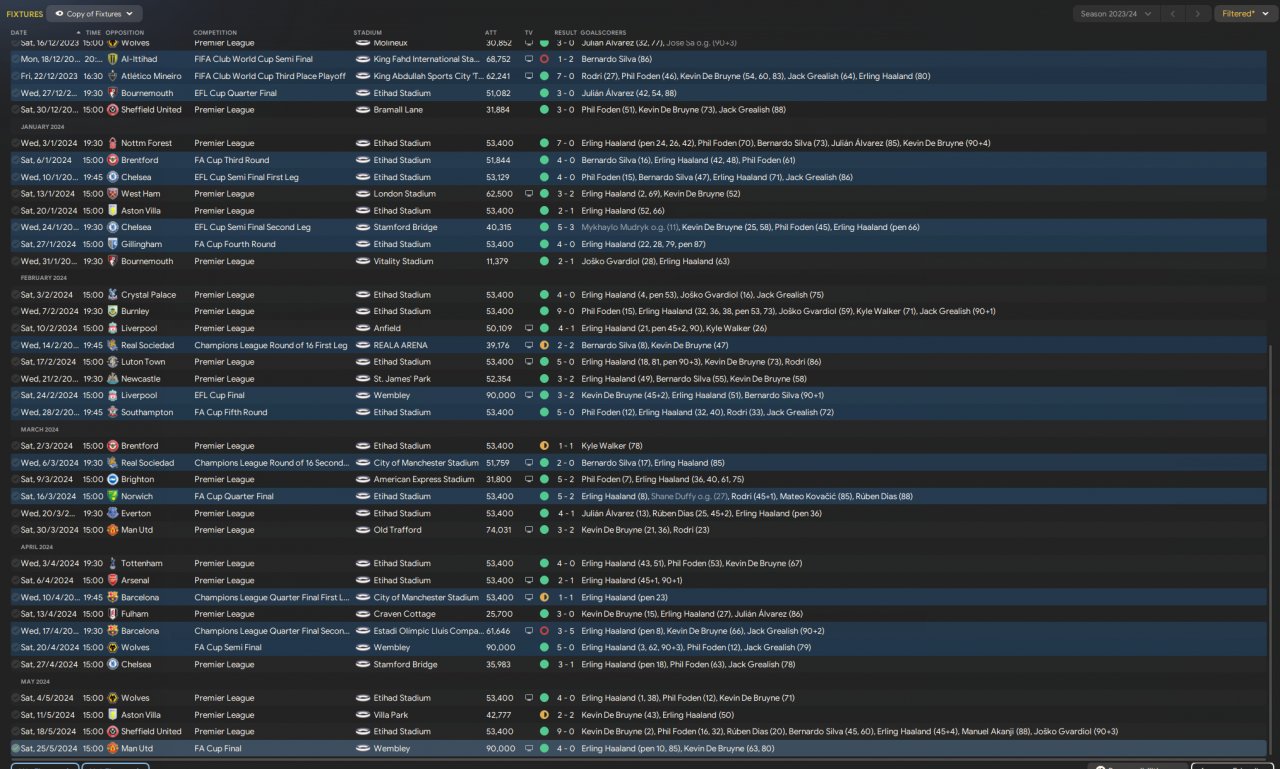
Task: Click the Southampton club badge
Action: [x=112, y=412]
